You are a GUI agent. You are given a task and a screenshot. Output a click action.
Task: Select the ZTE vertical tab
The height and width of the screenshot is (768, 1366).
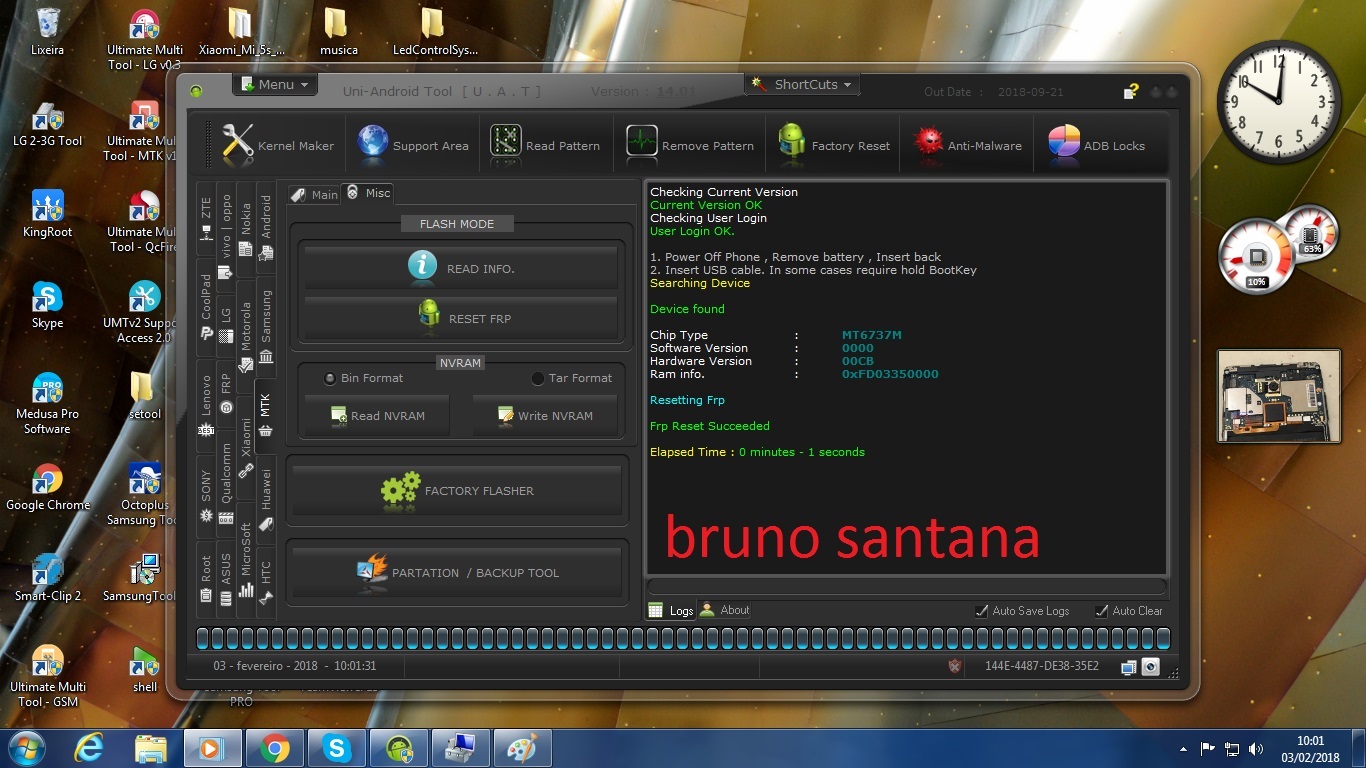206,220
